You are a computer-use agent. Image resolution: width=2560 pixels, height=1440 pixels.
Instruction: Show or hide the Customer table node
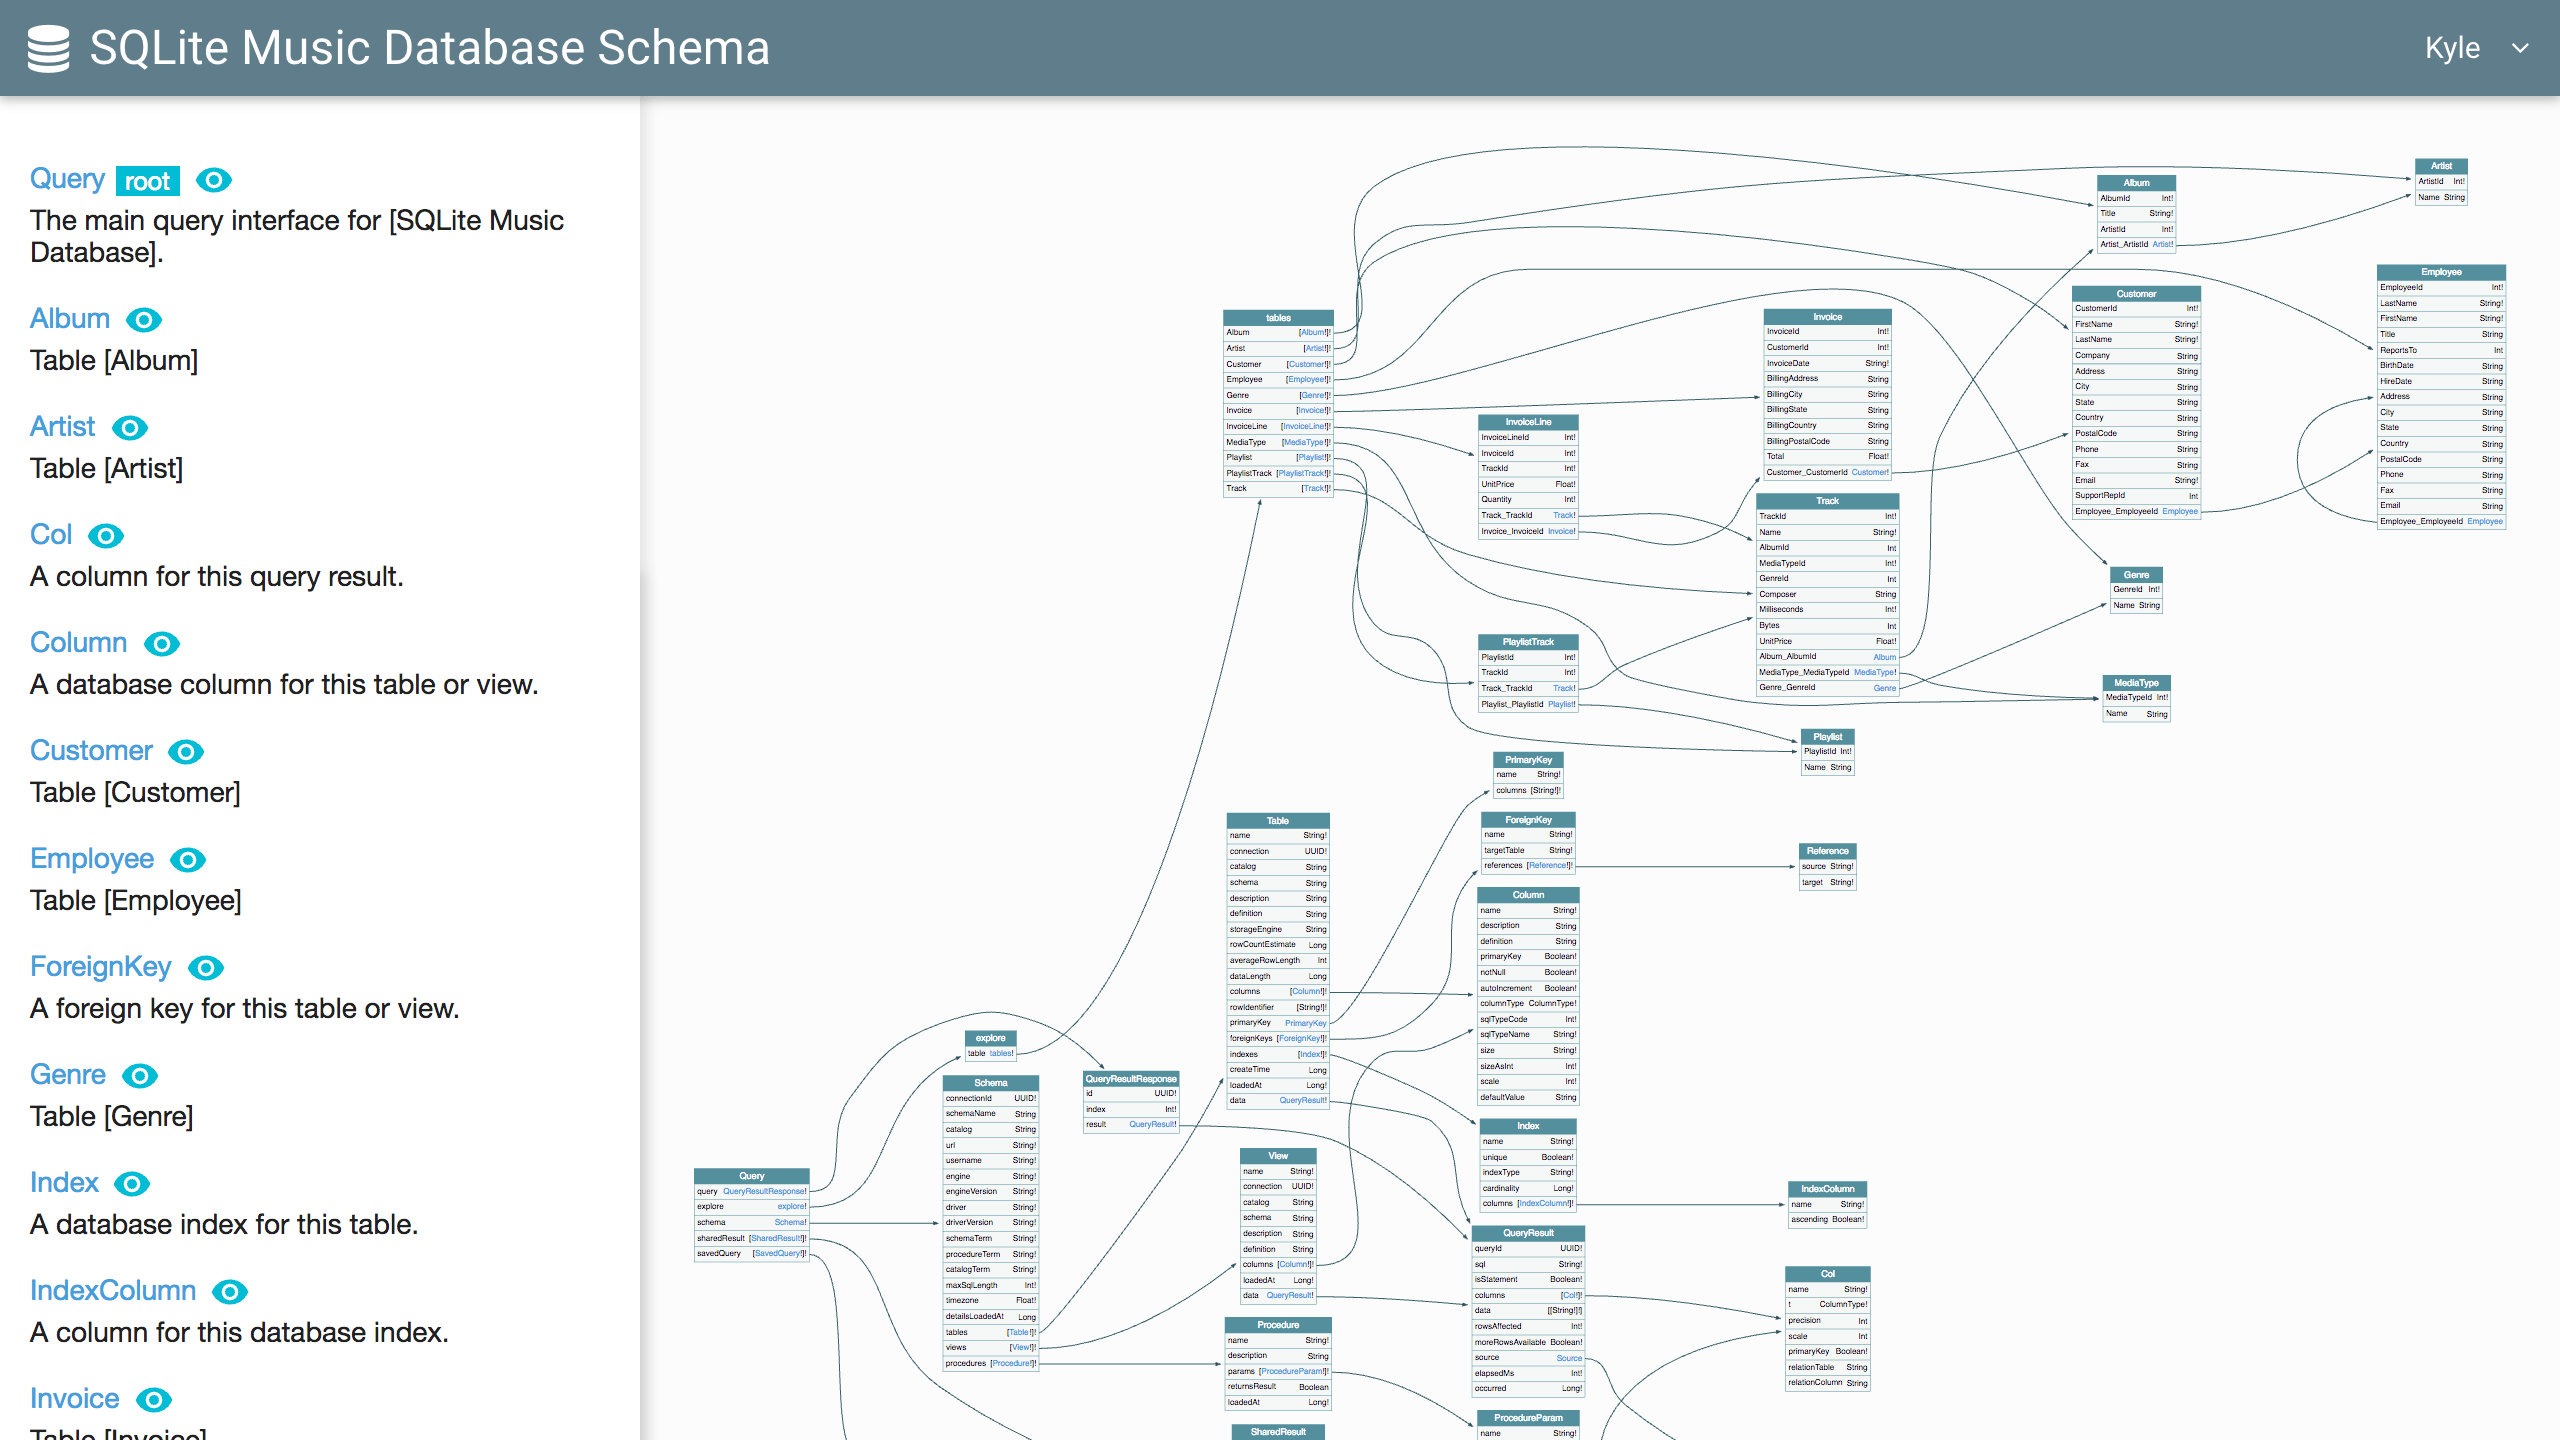[x=185, y=752]
